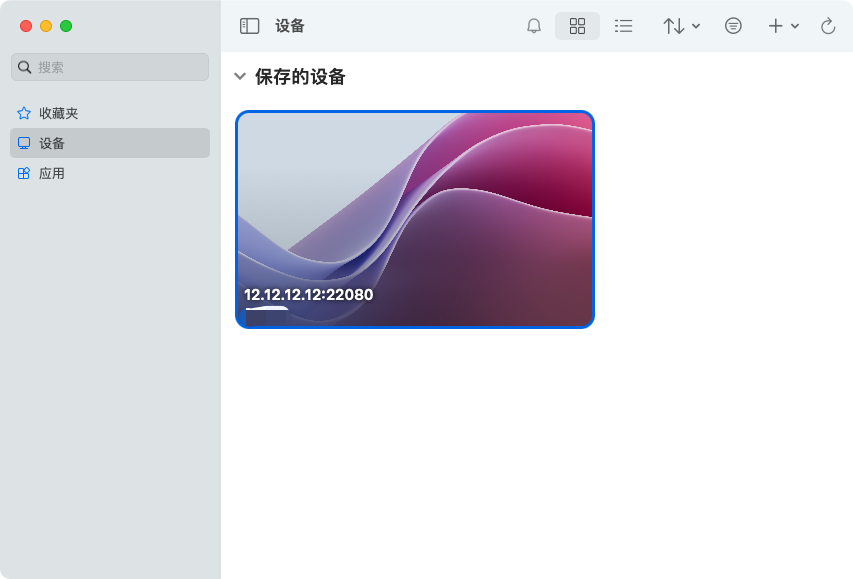Viewport: 853px width, 579px height.
Task: Close the window with red button
Action: coord(26,26)
